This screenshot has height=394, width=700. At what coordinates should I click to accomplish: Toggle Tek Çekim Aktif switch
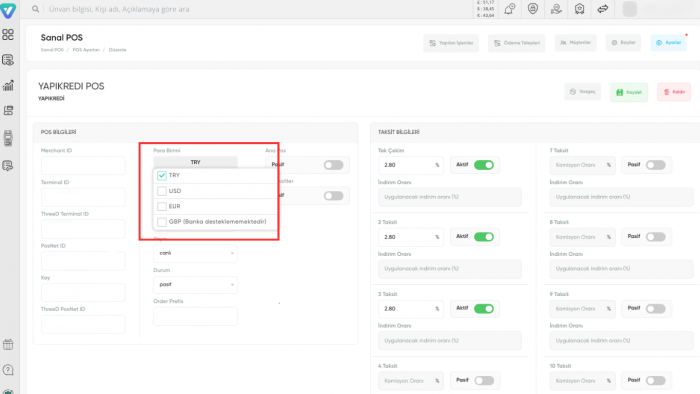[484, 165]
